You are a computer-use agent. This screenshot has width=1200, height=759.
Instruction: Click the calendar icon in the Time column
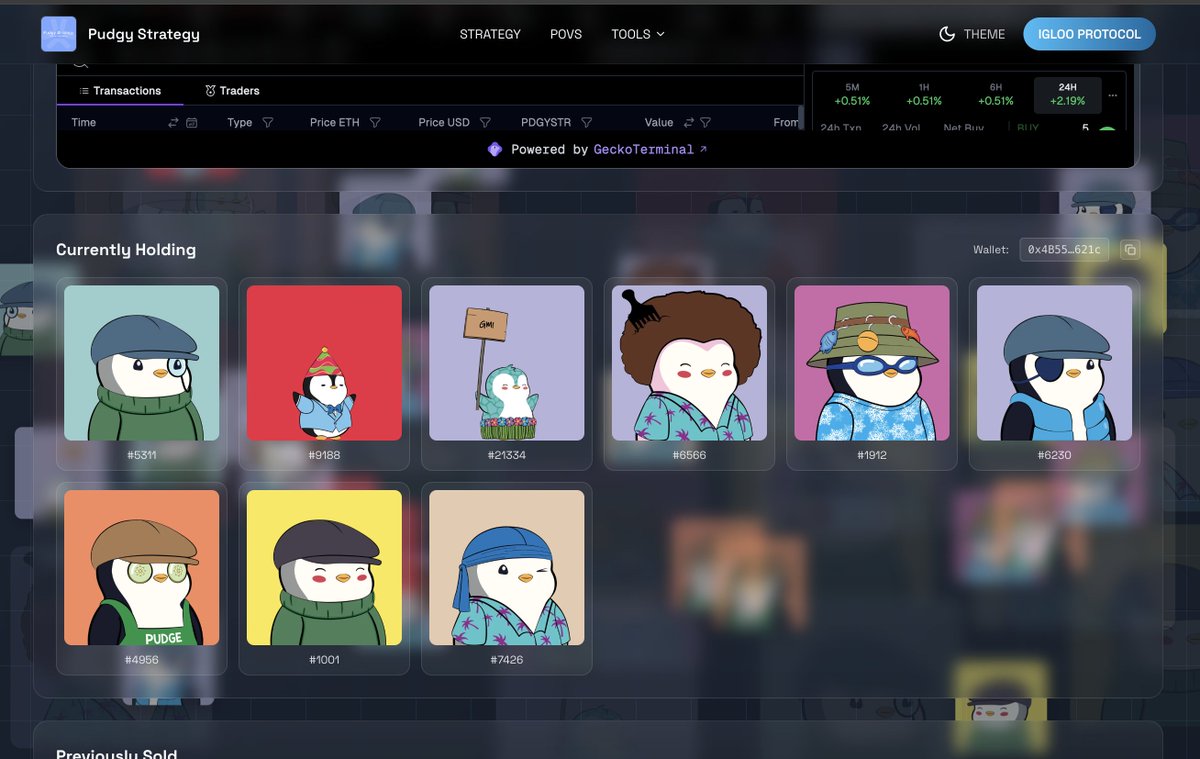pos(192,123)
